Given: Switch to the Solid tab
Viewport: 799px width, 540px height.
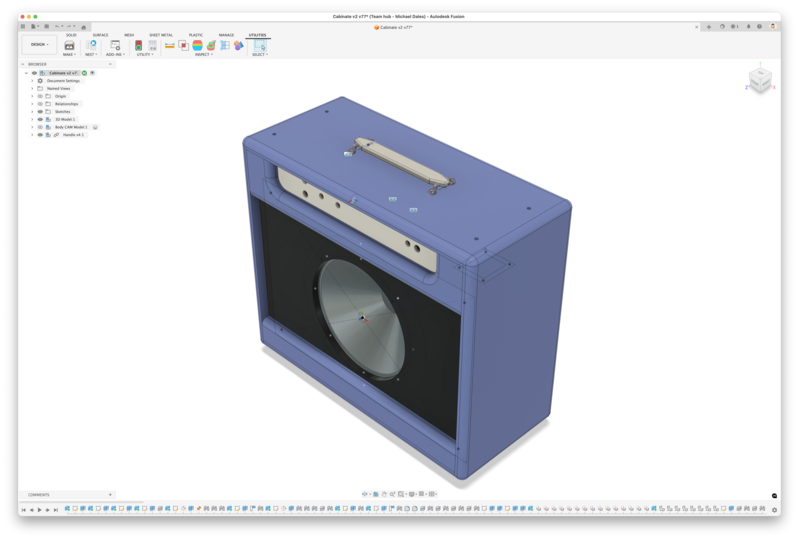Looking at the screenshot, I should click(71, 35).
